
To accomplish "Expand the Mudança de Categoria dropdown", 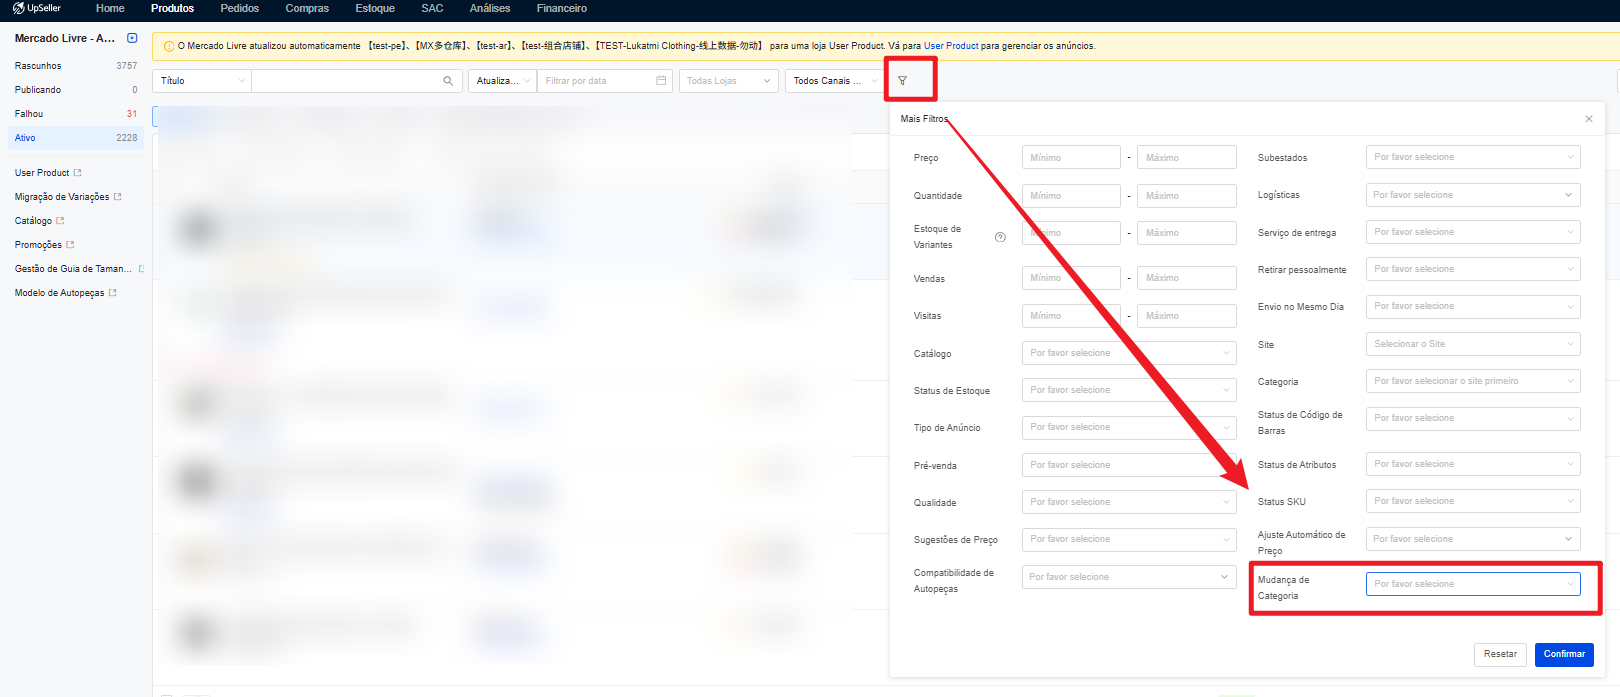I will tap(1472, 584).
